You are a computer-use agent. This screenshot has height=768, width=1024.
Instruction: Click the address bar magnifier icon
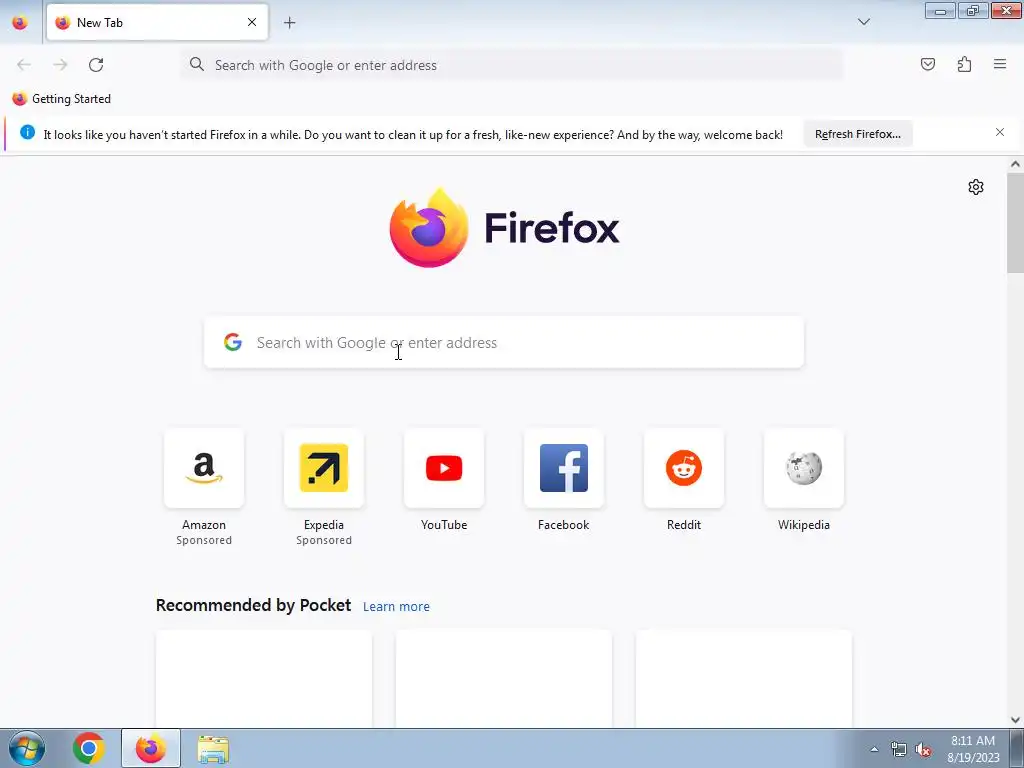click(x=197, y=64)
